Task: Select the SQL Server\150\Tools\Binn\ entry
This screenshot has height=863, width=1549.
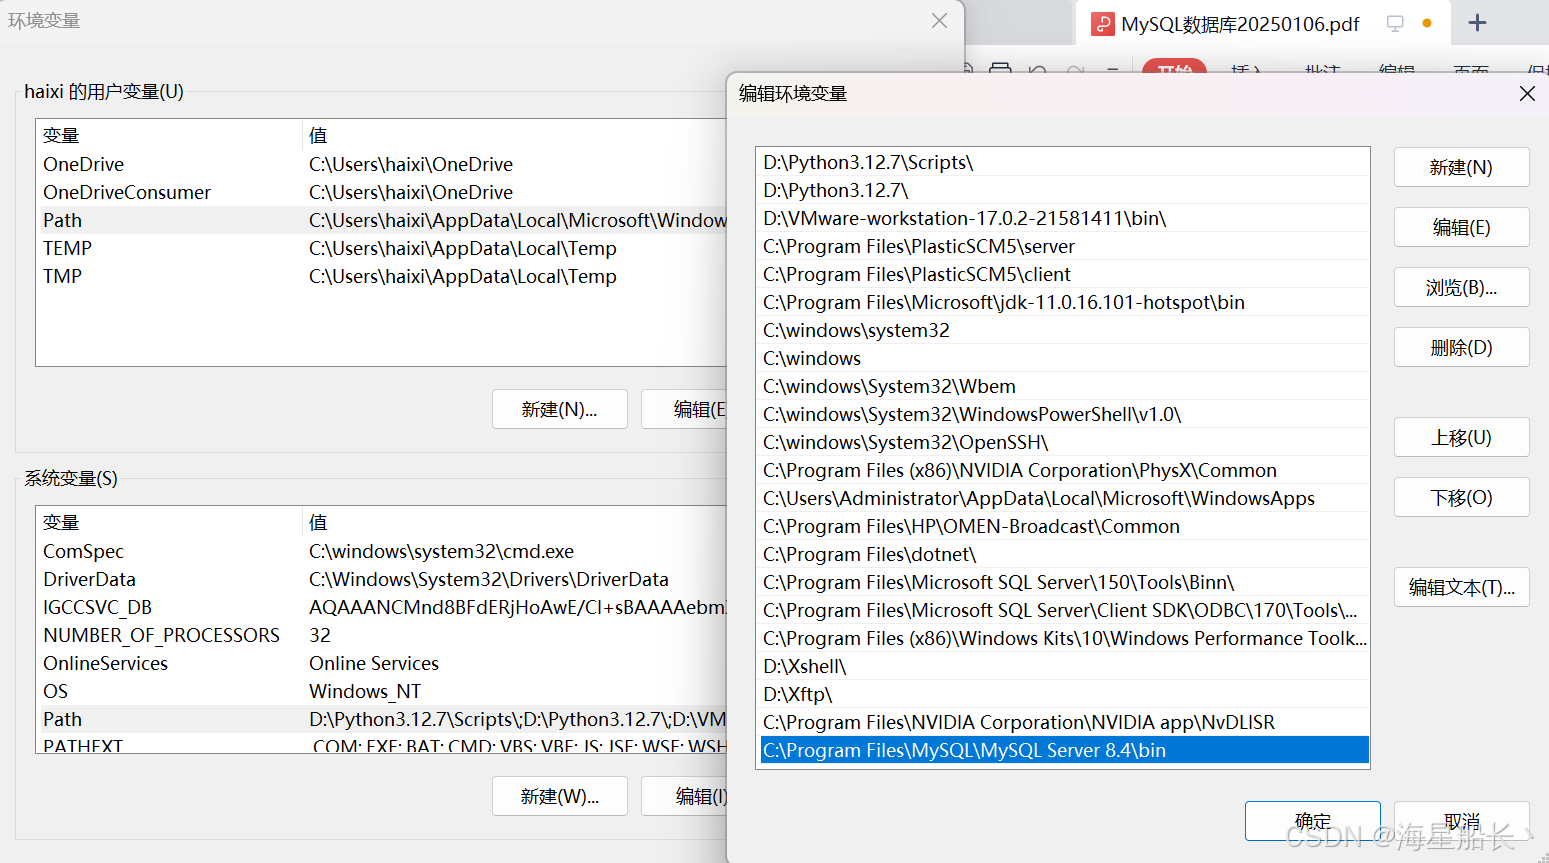Action: click(1064, 582)
